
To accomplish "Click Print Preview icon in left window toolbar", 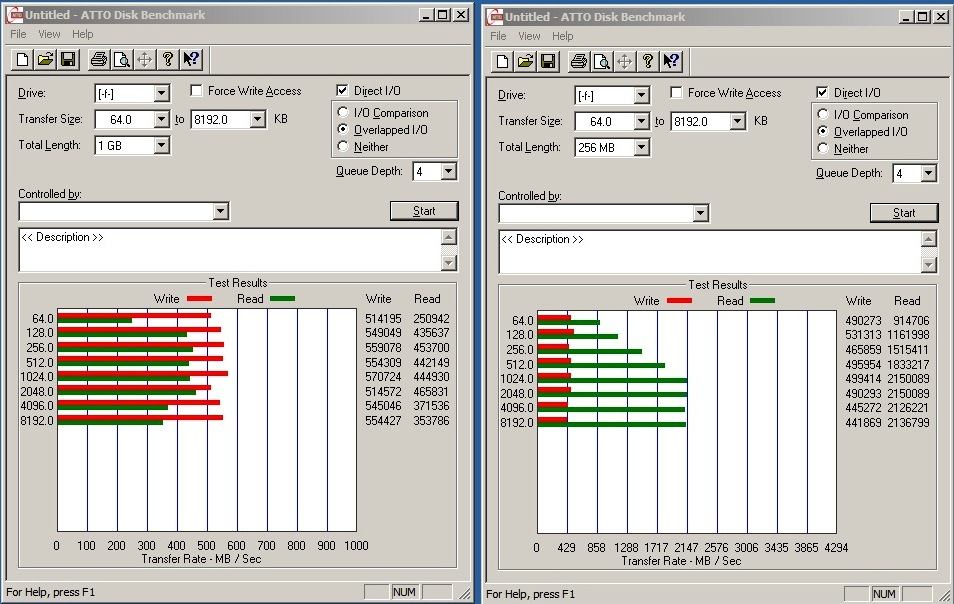I will [122, 59].
